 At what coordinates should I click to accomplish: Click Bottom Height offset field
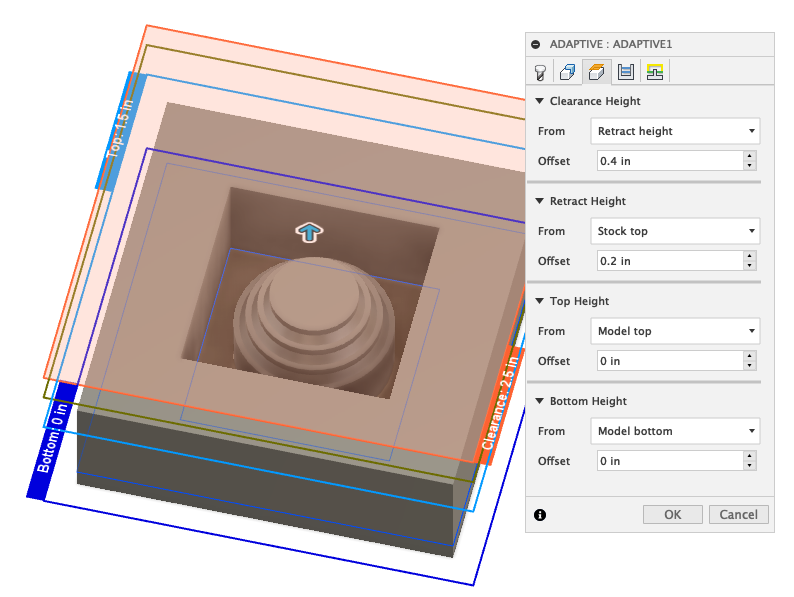[670, 461]
